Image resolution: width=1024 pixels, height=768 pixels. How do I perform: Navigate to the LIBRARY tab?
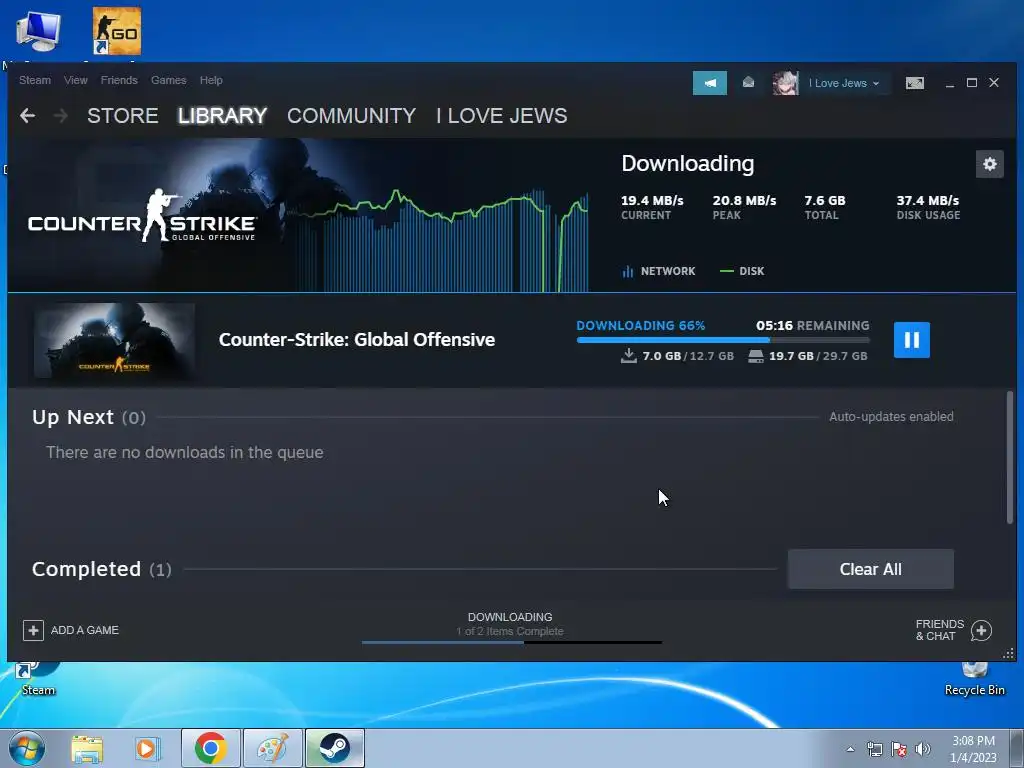223,116
